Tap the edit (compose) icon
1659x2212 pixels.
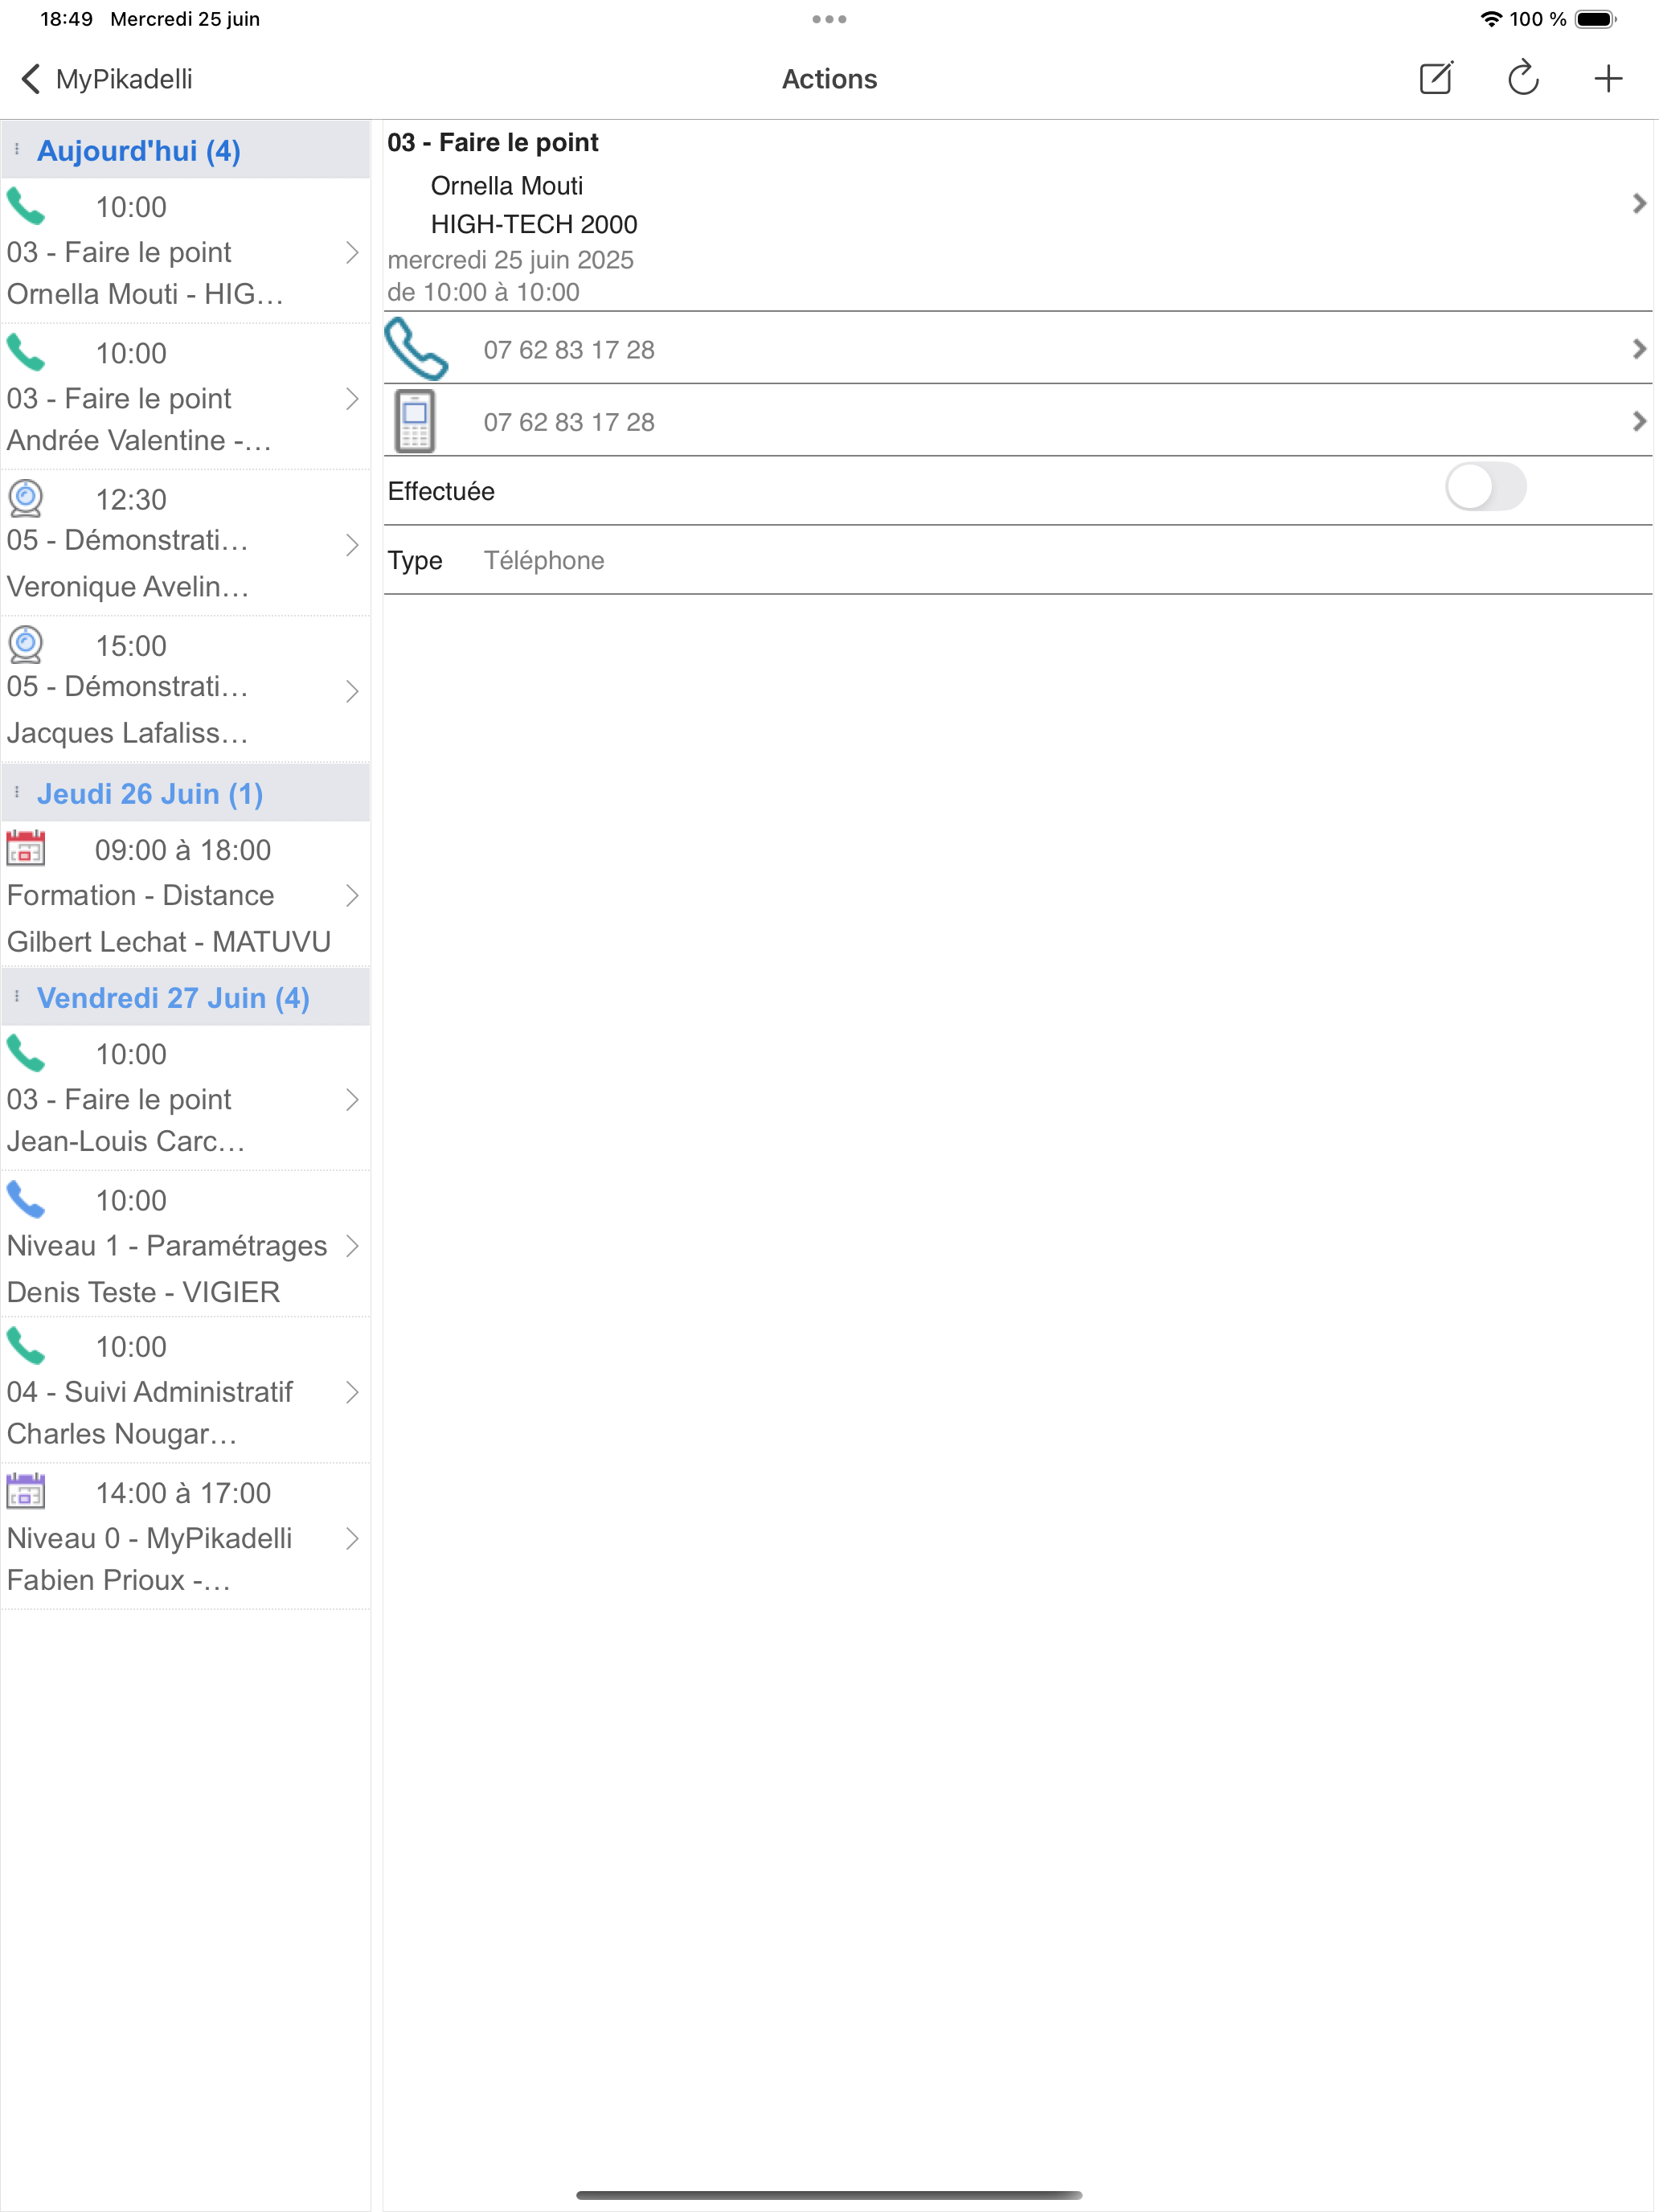coord(1436,78)
